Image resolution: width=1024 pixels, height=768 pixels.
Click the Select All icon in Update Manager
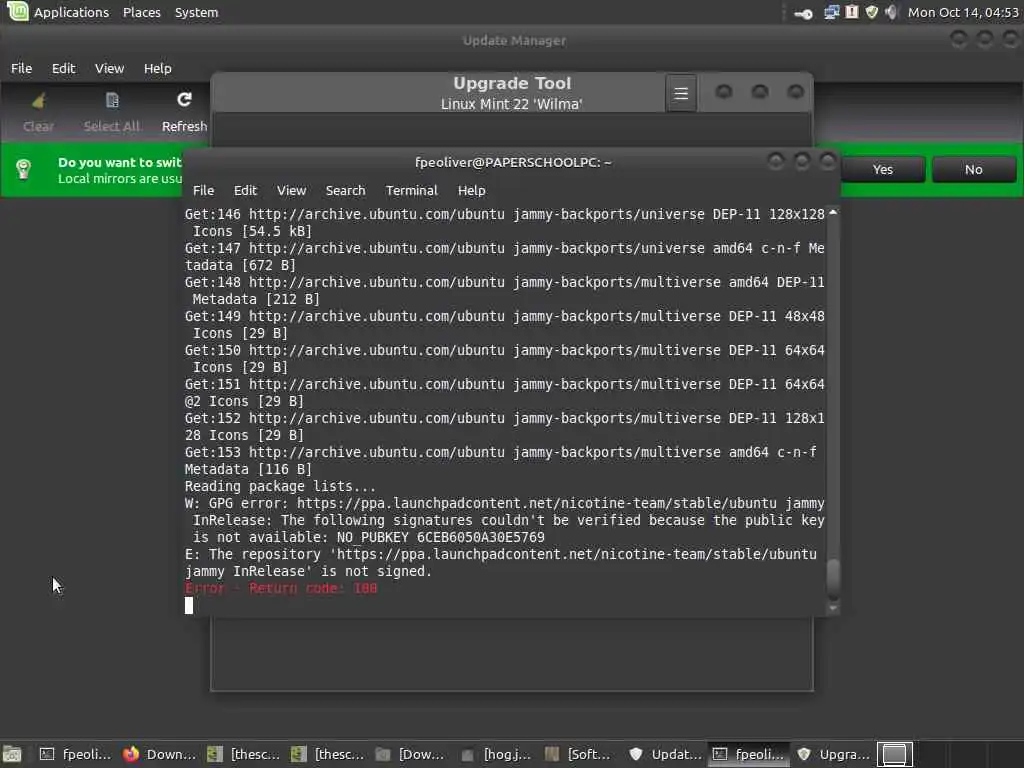[112, 100]
